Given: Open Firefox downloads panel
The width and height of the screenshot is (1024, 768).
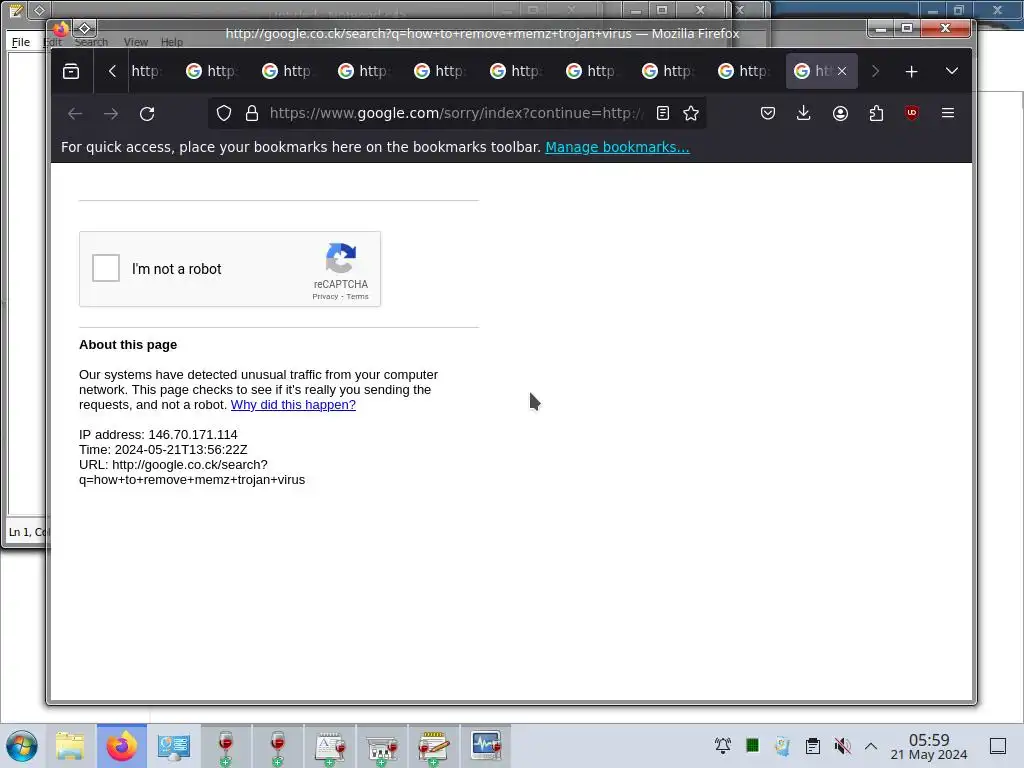Looking at the screenshot, I should point(804,114).
